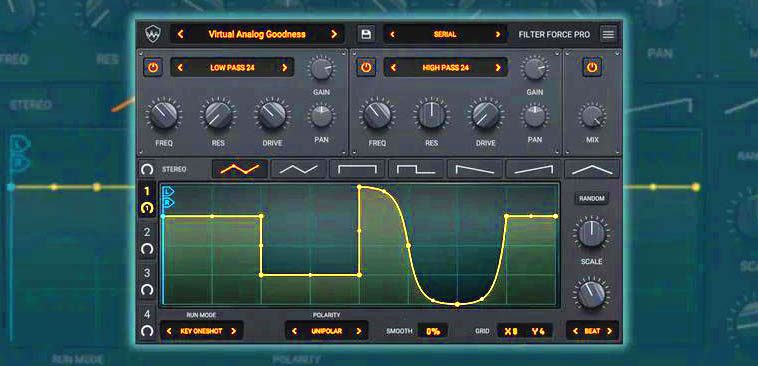Viewport: 758px width, 366px height.
Task: Select modulator tab 2
Action: coord(147,240)
